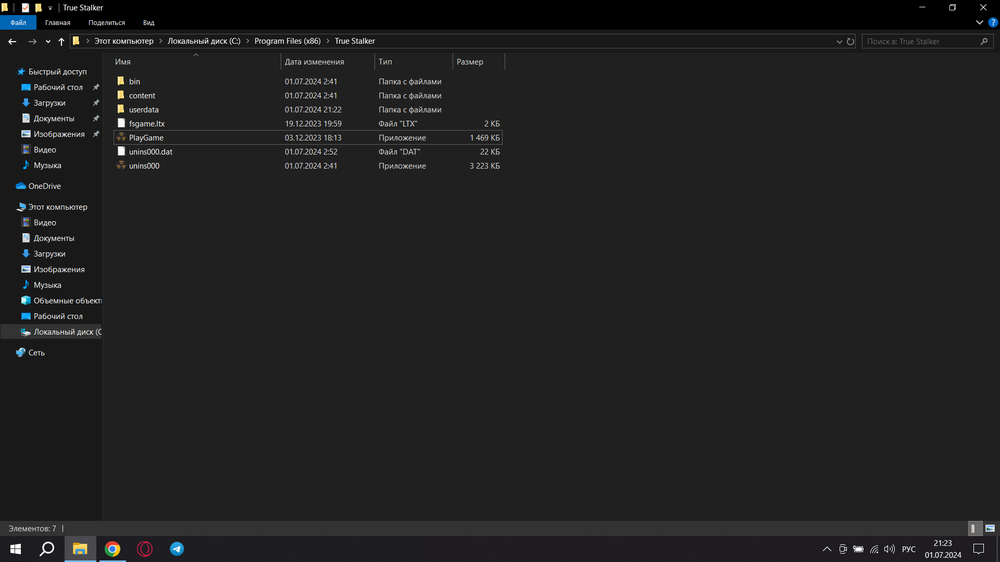Navigate to Program Files (x86) in breadcrumb
Image resolution: width=1000 pixels, height=562 pixels.
click(x=295, y=42)
